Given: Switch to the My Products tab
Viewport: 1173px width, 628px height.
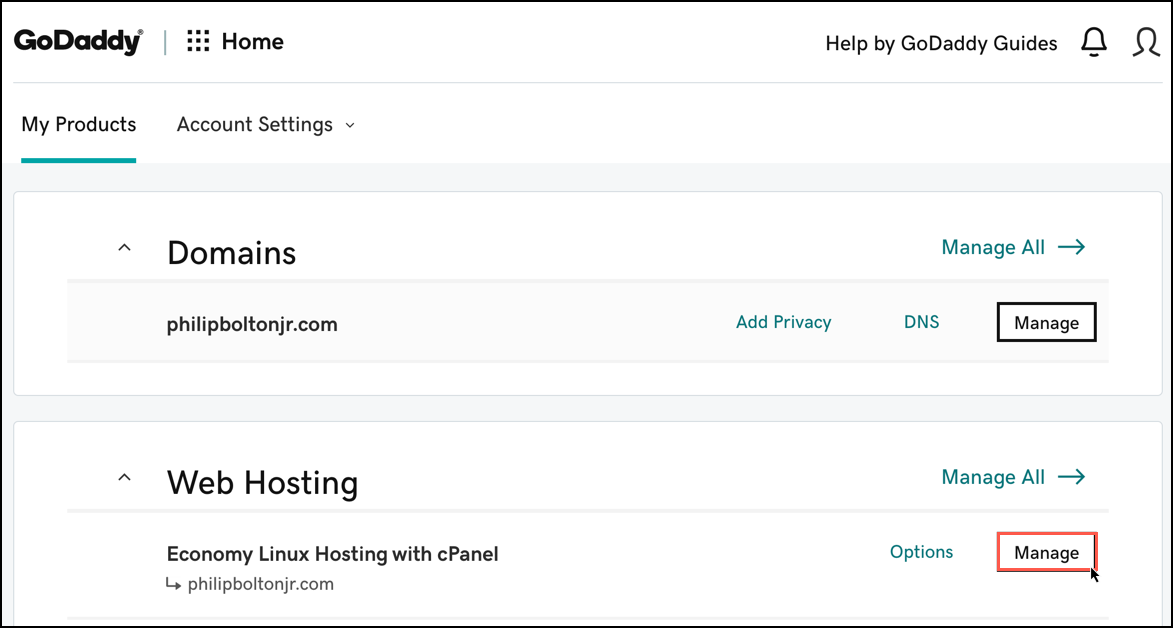Looking at the screenshot, I should coord(78,125).
